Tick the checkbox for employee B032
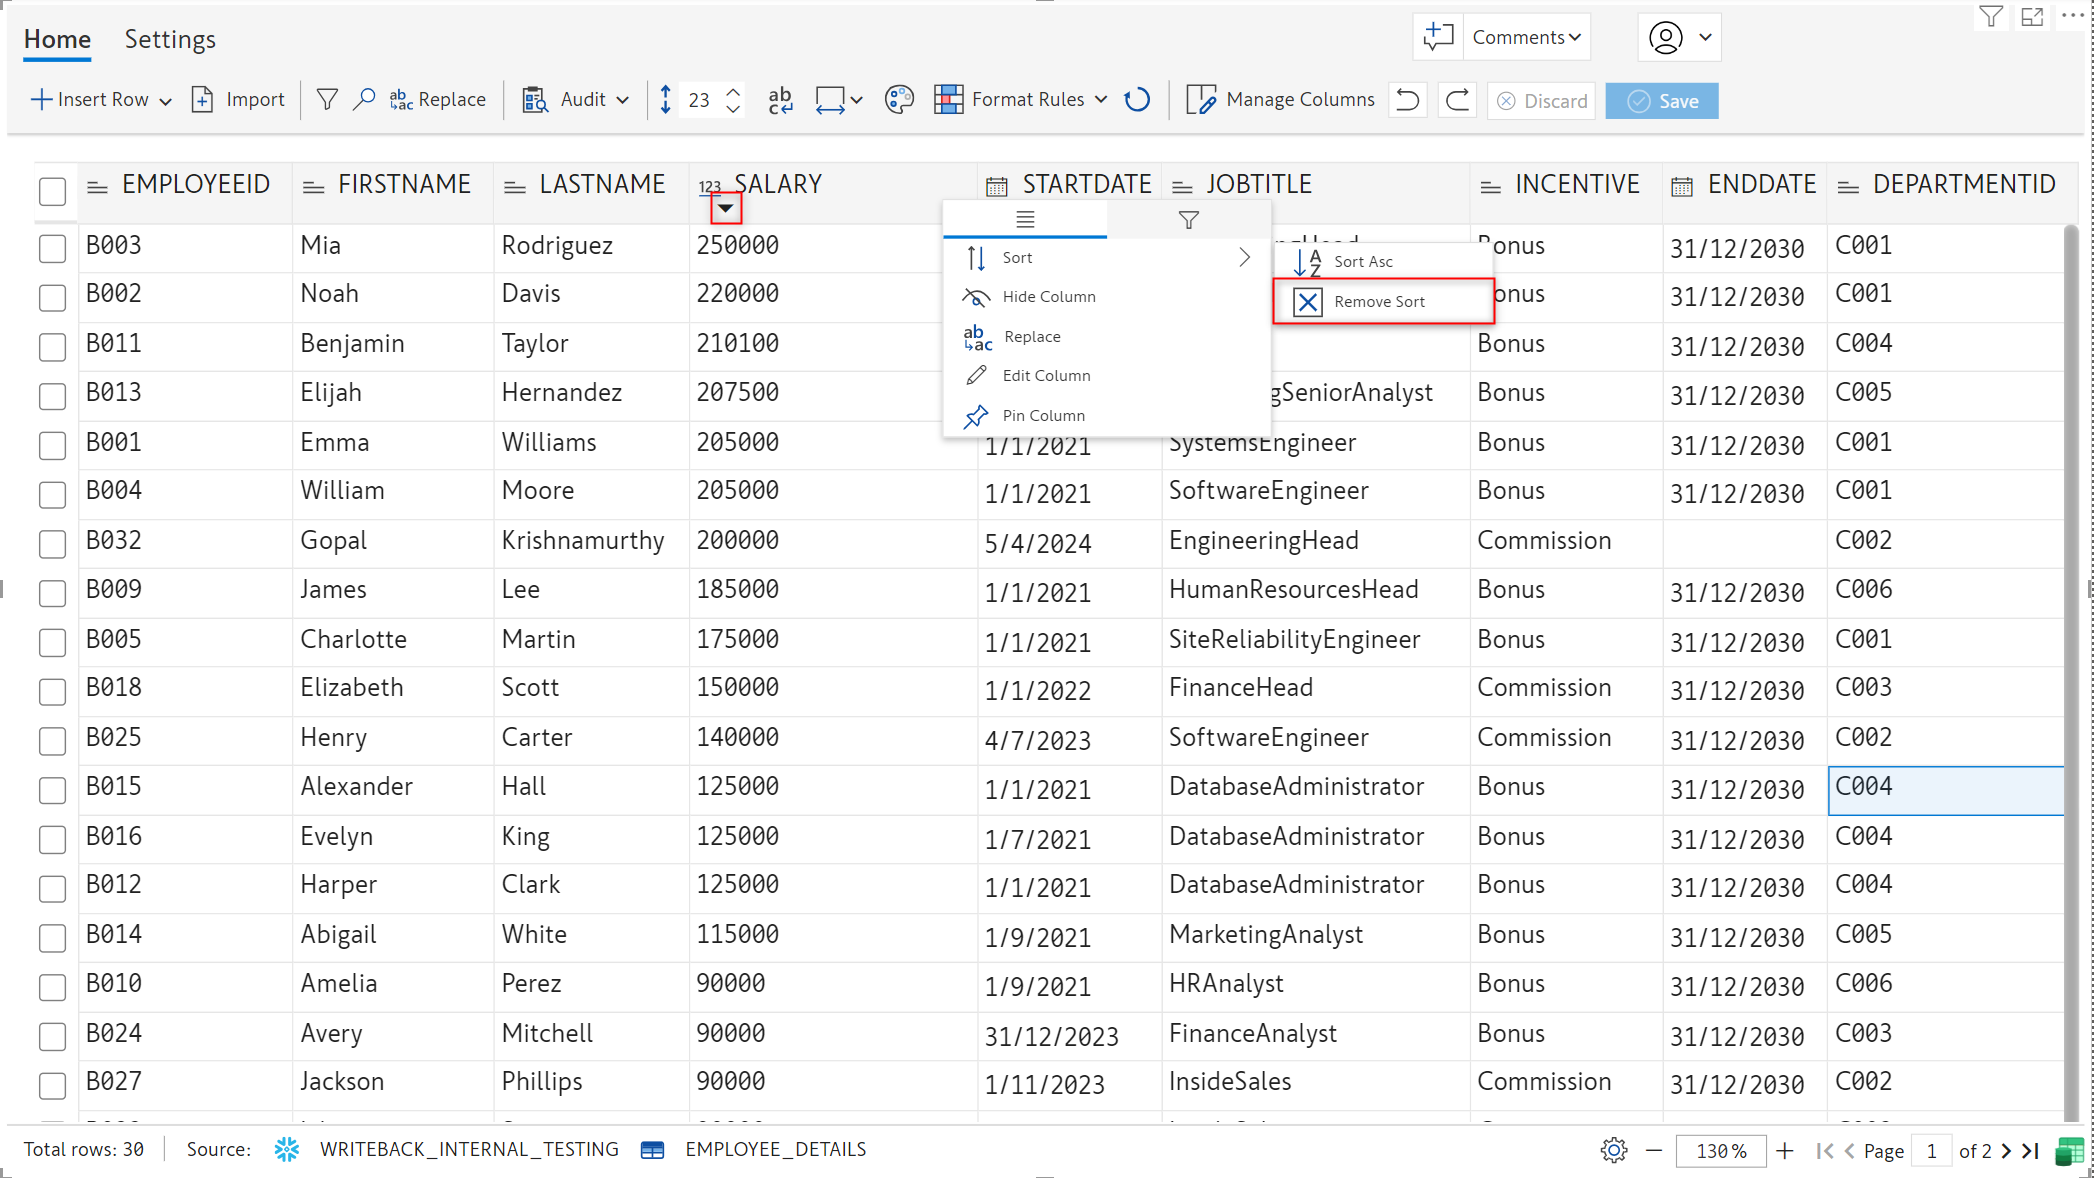This screenshot has height=1178, width=2094. click(52, 544)
